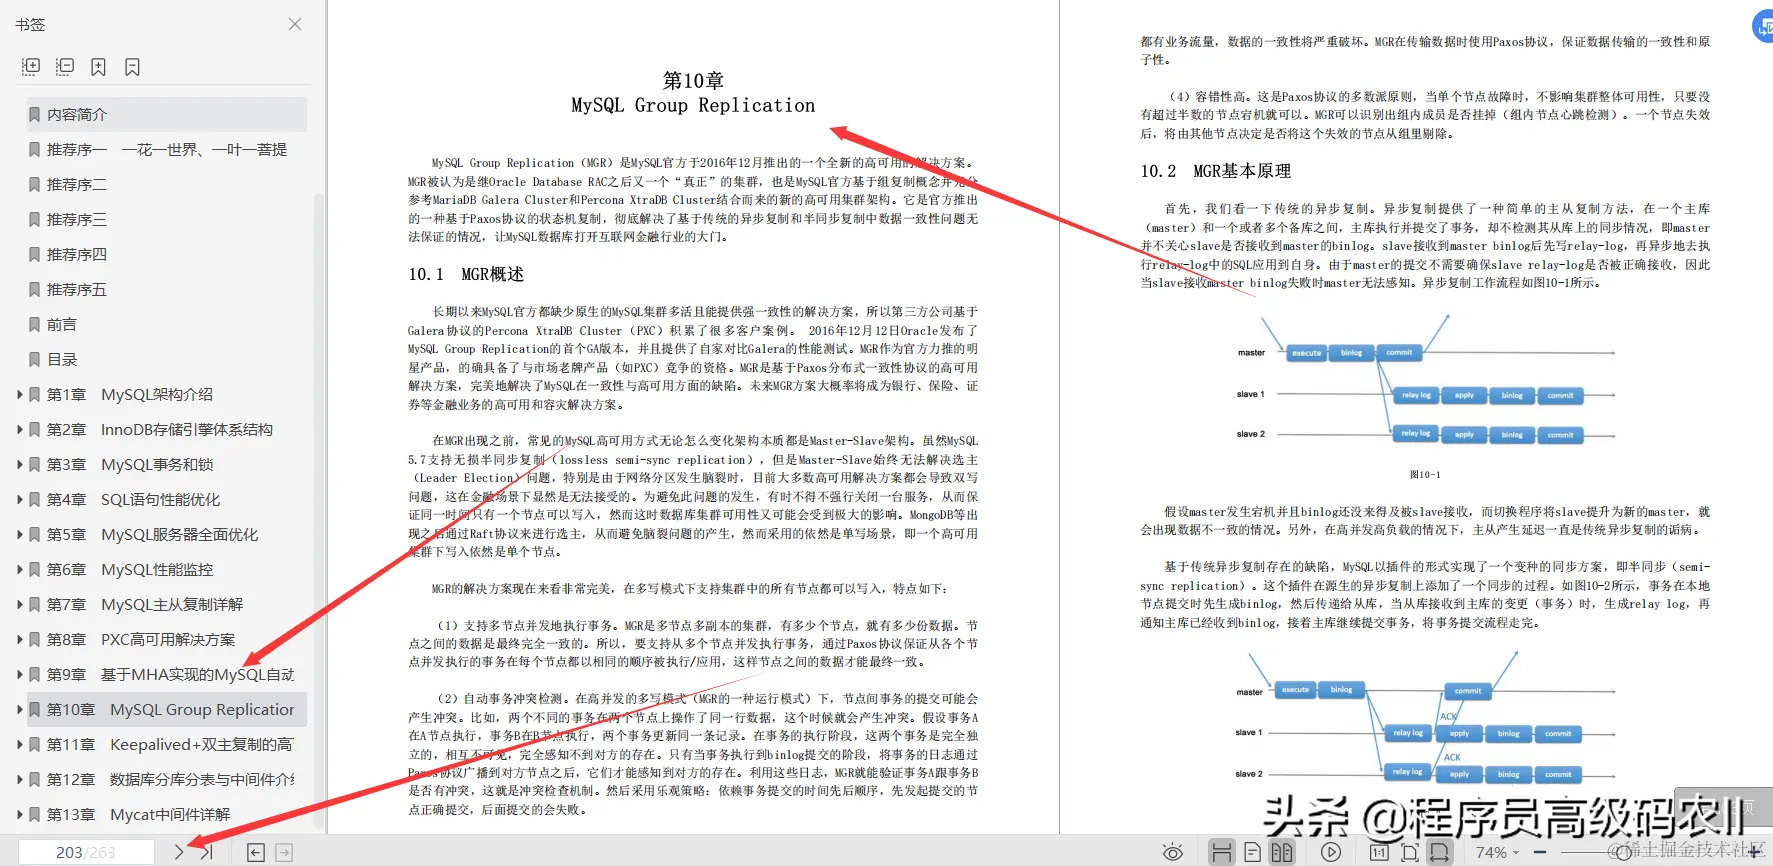The height and width of the screenshot is (866, 1773).
Task: Click the expand all bookmarks icon
Action: (x=31, y=67)
